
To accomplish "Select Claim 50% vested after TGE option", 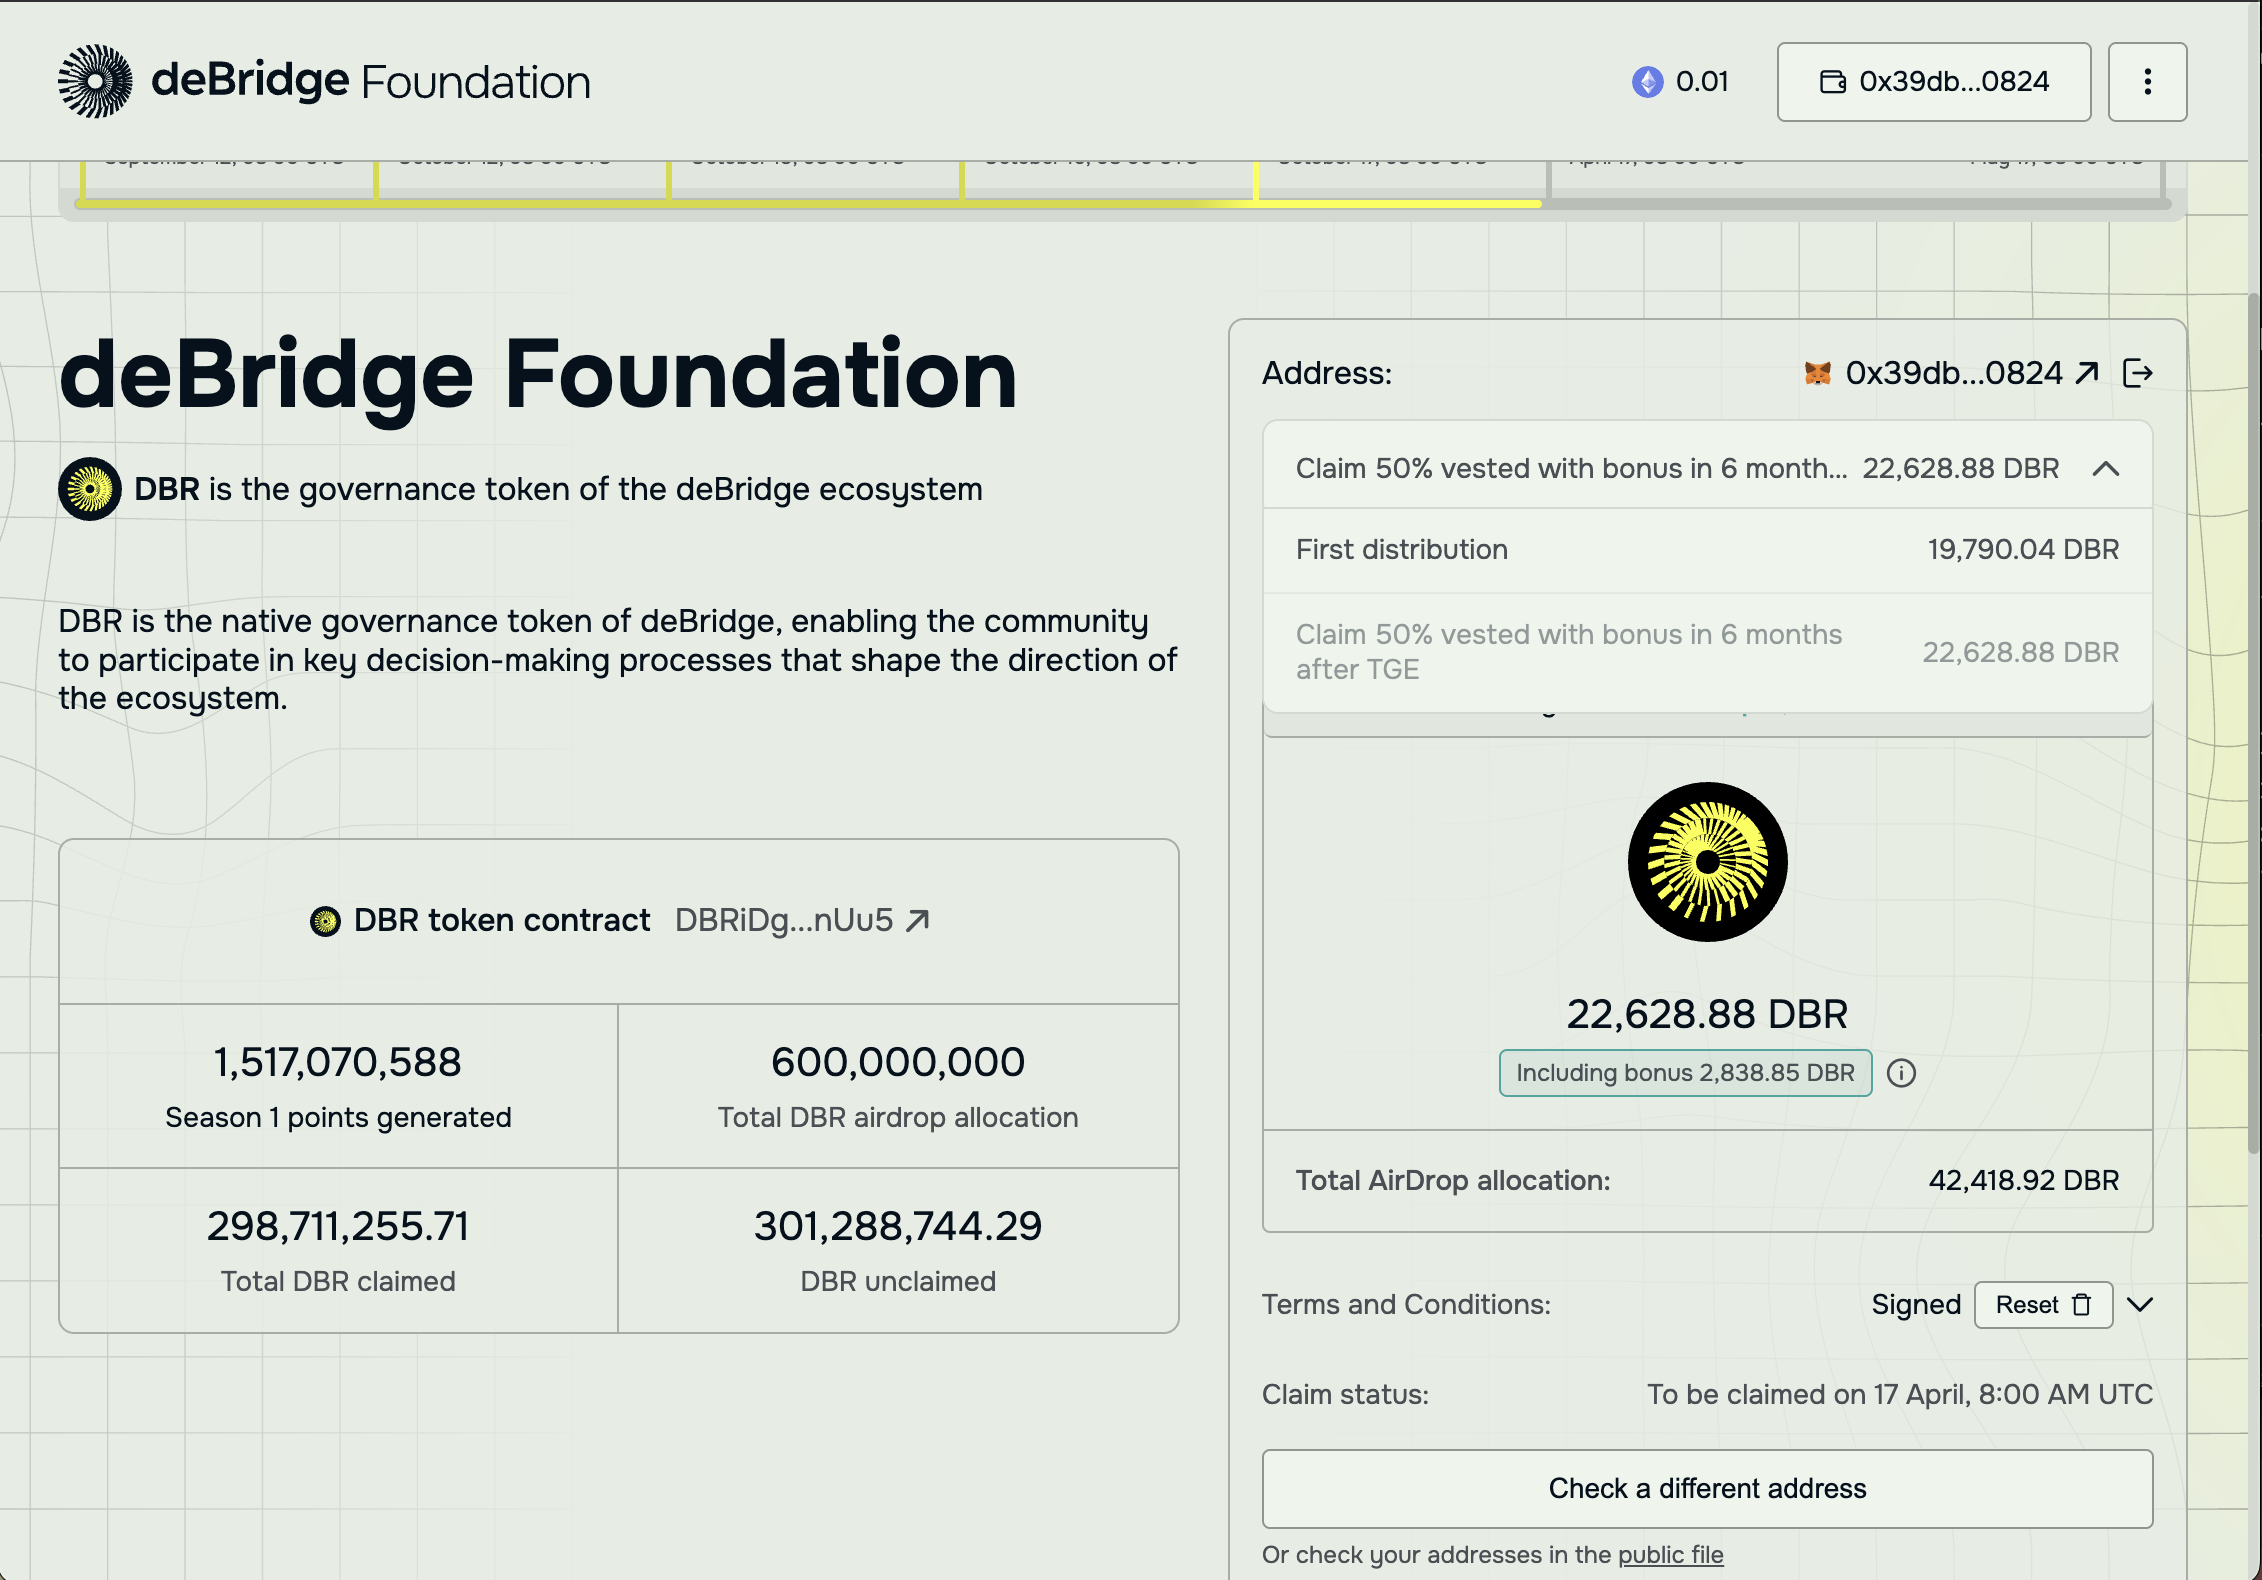I will click(1708, 652).
